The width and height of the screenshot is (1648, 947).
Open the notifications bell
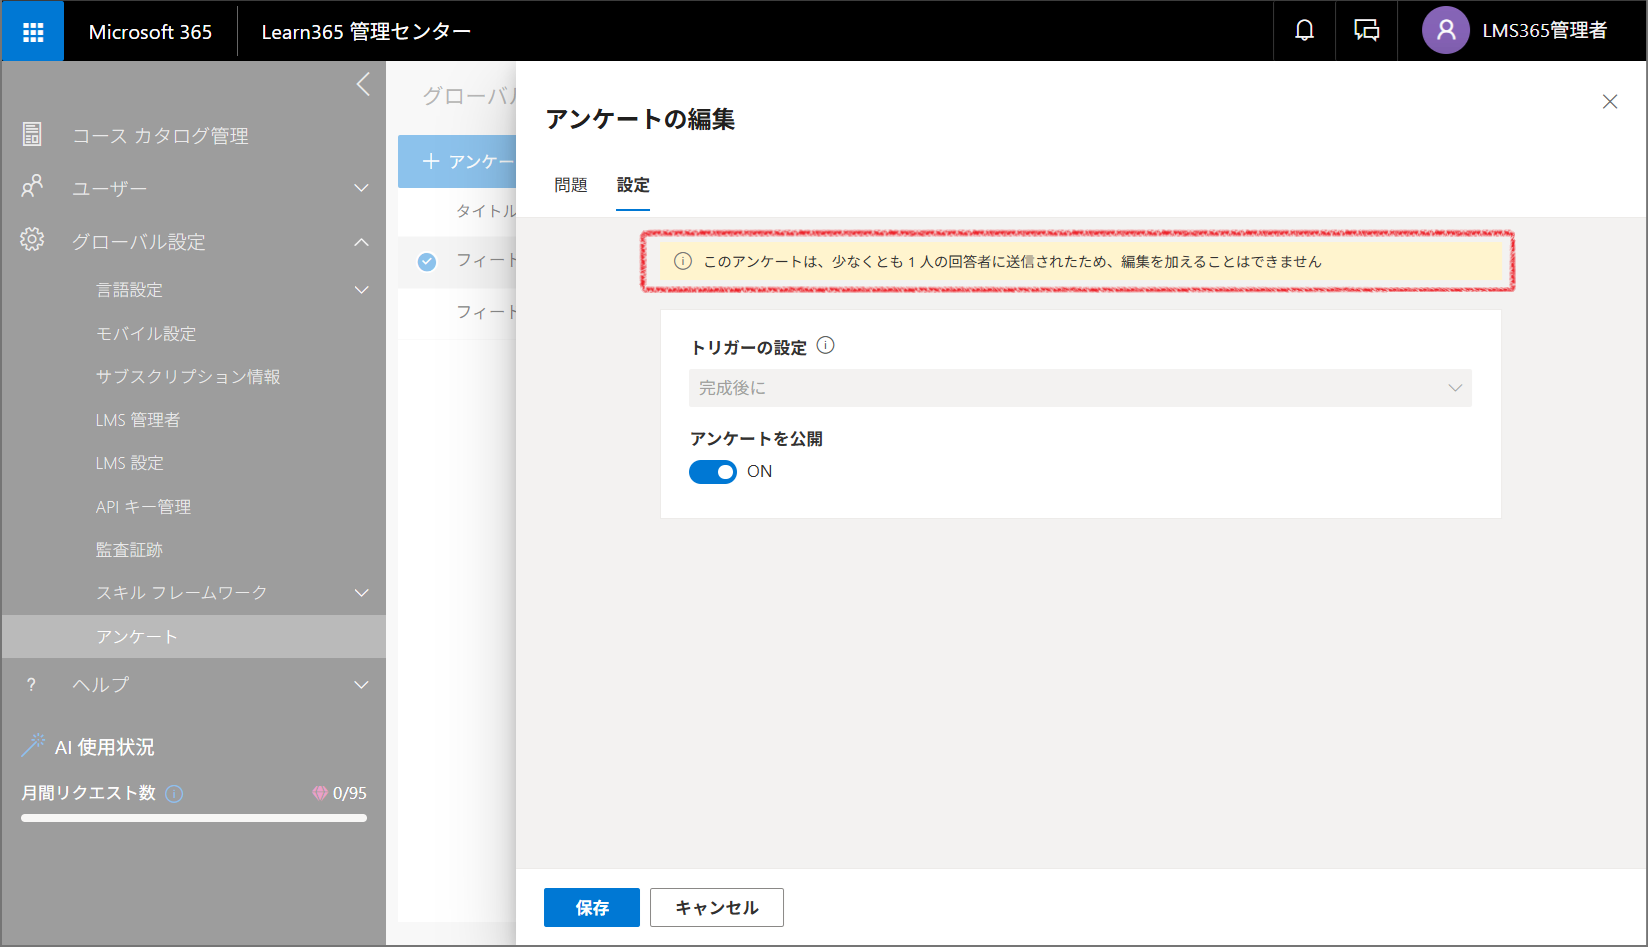pos(1304,31)
